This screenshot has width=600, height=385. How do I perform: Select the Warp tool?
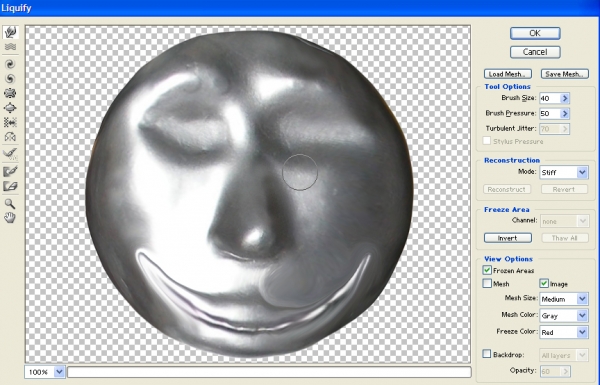[10, 32]
